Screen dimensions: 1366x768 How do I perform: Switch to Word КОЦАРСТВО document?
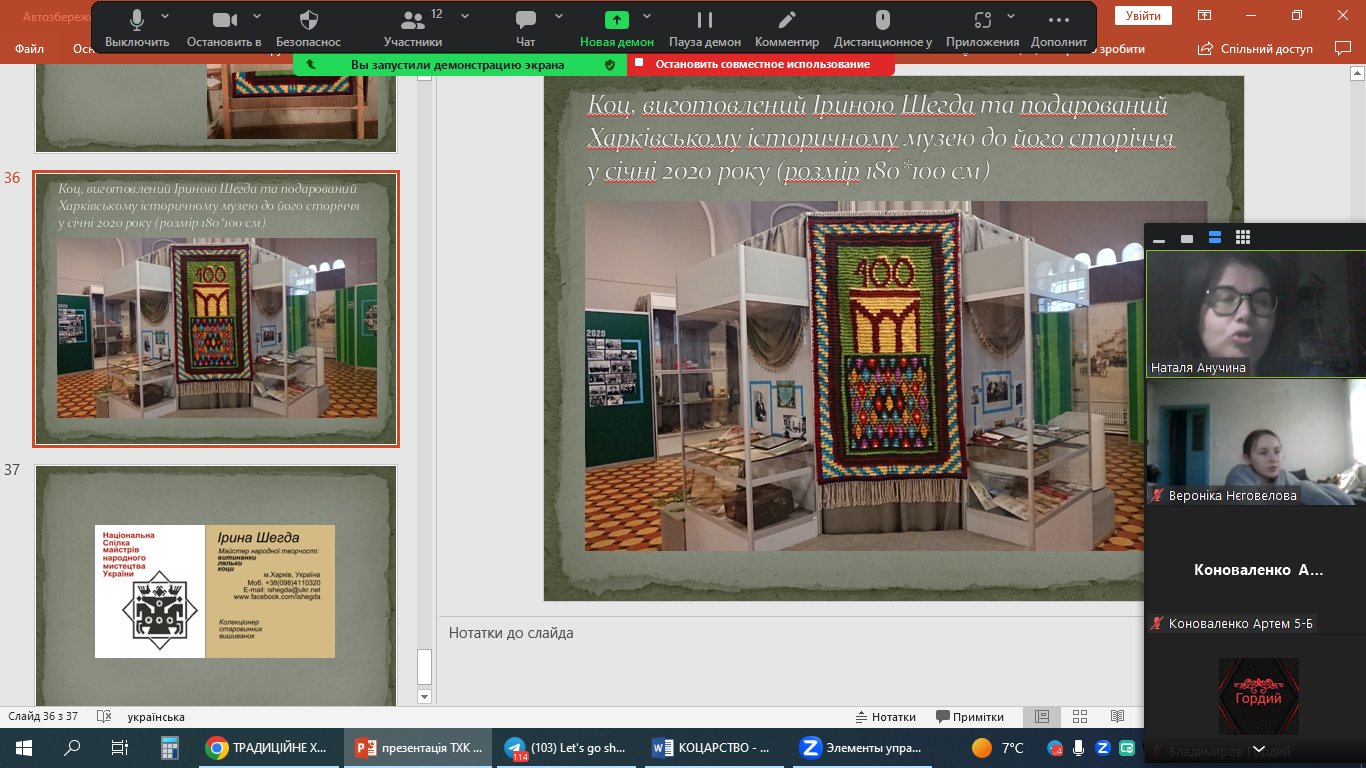(x=716, y=748)
